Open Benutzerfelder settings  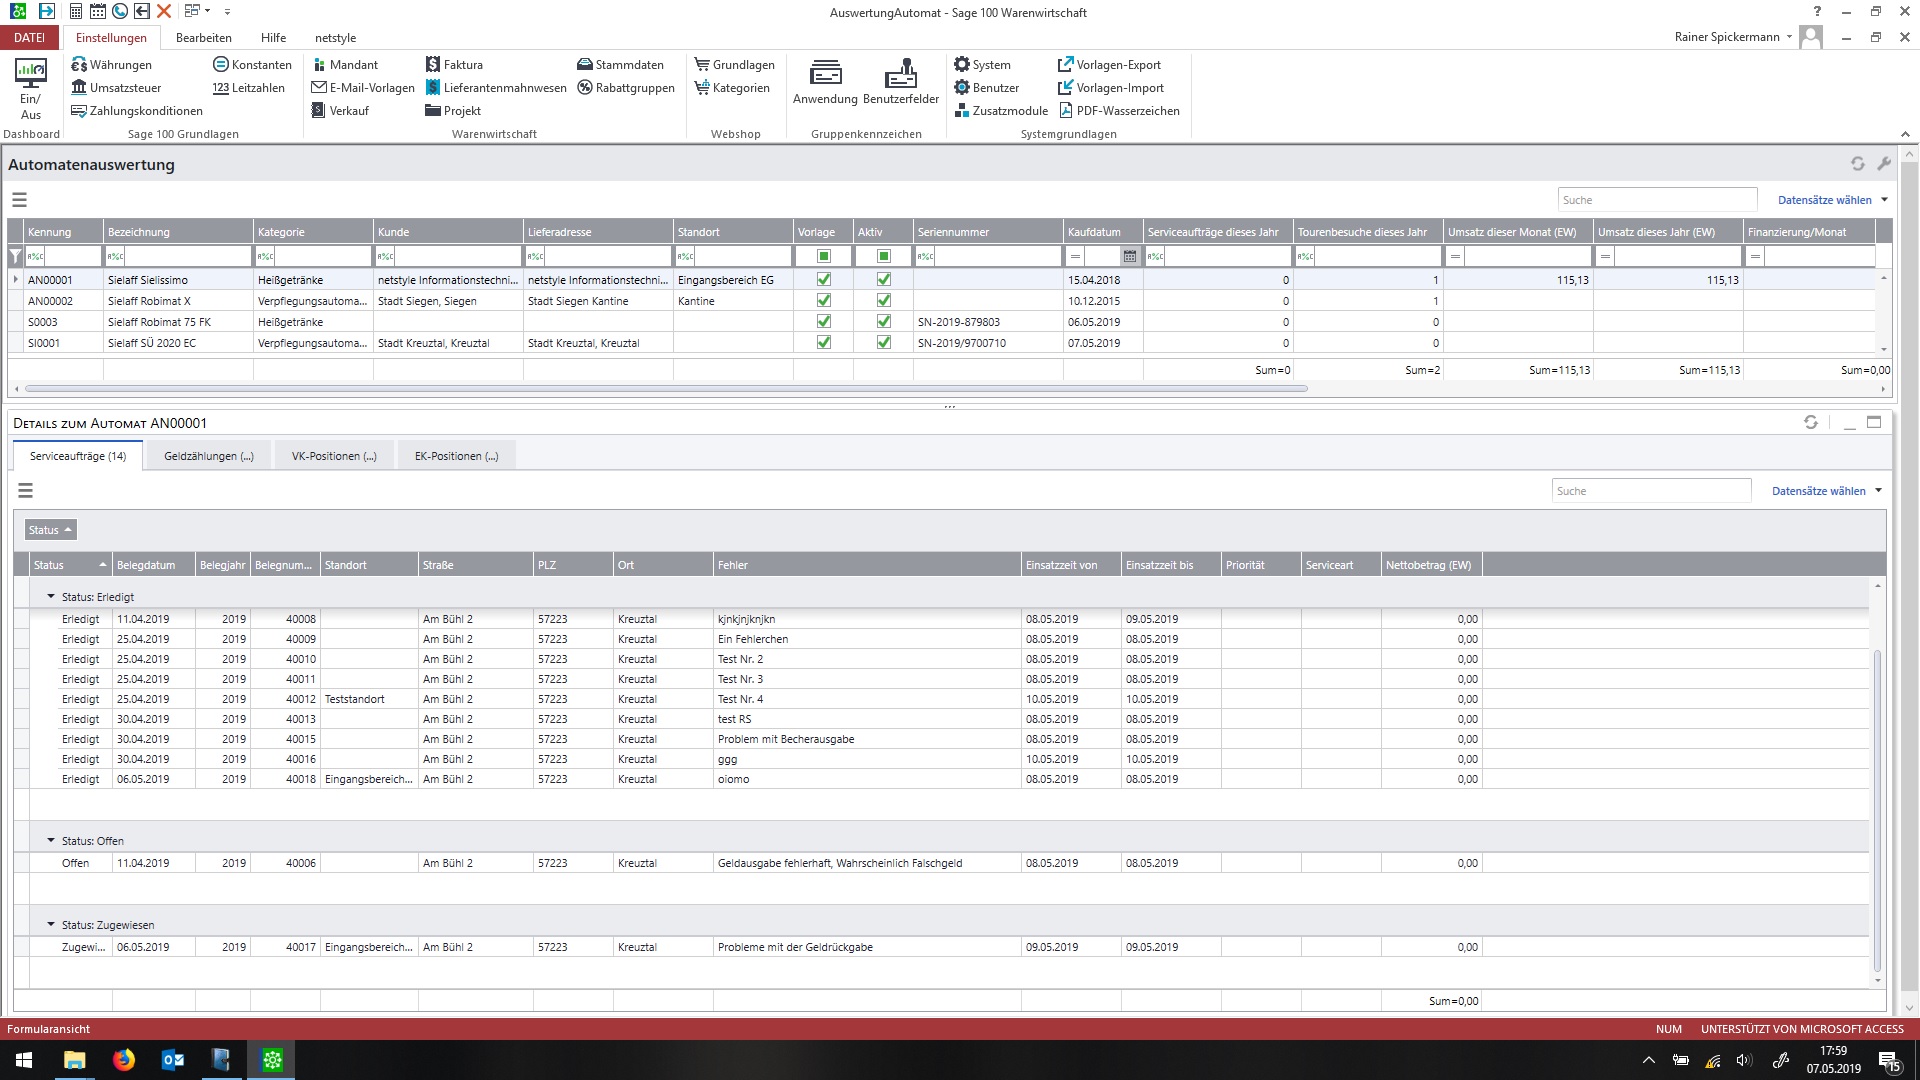pos(901,82)
